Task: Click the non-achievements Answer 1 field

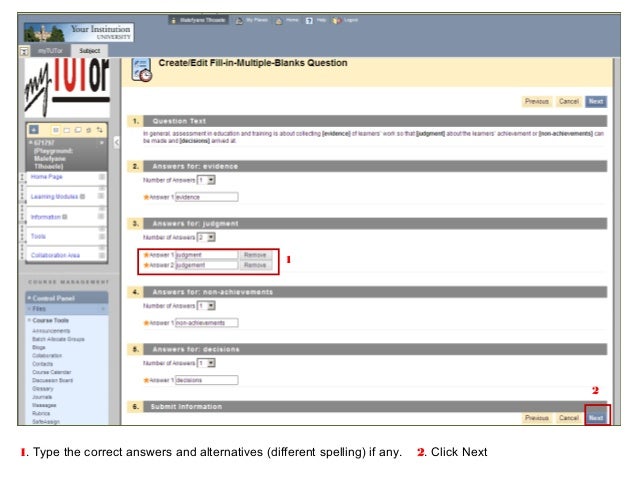Action: [x=206, y=323]
